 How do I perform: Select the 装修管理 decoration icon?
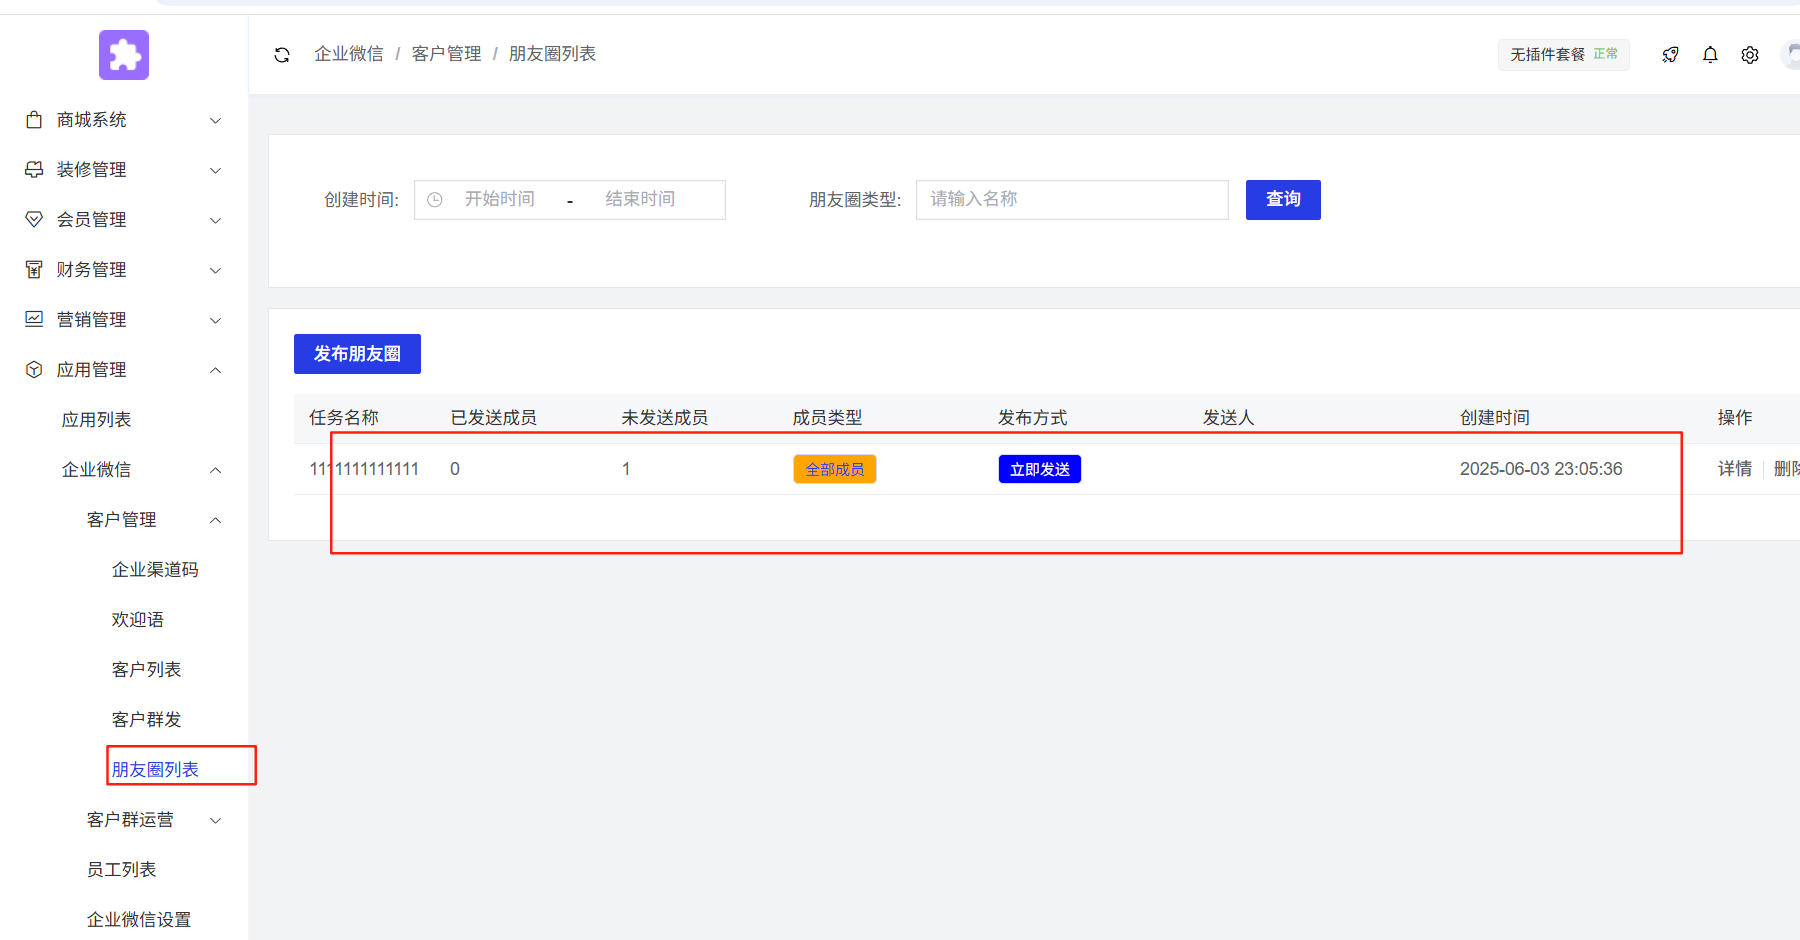coord(33,169)
